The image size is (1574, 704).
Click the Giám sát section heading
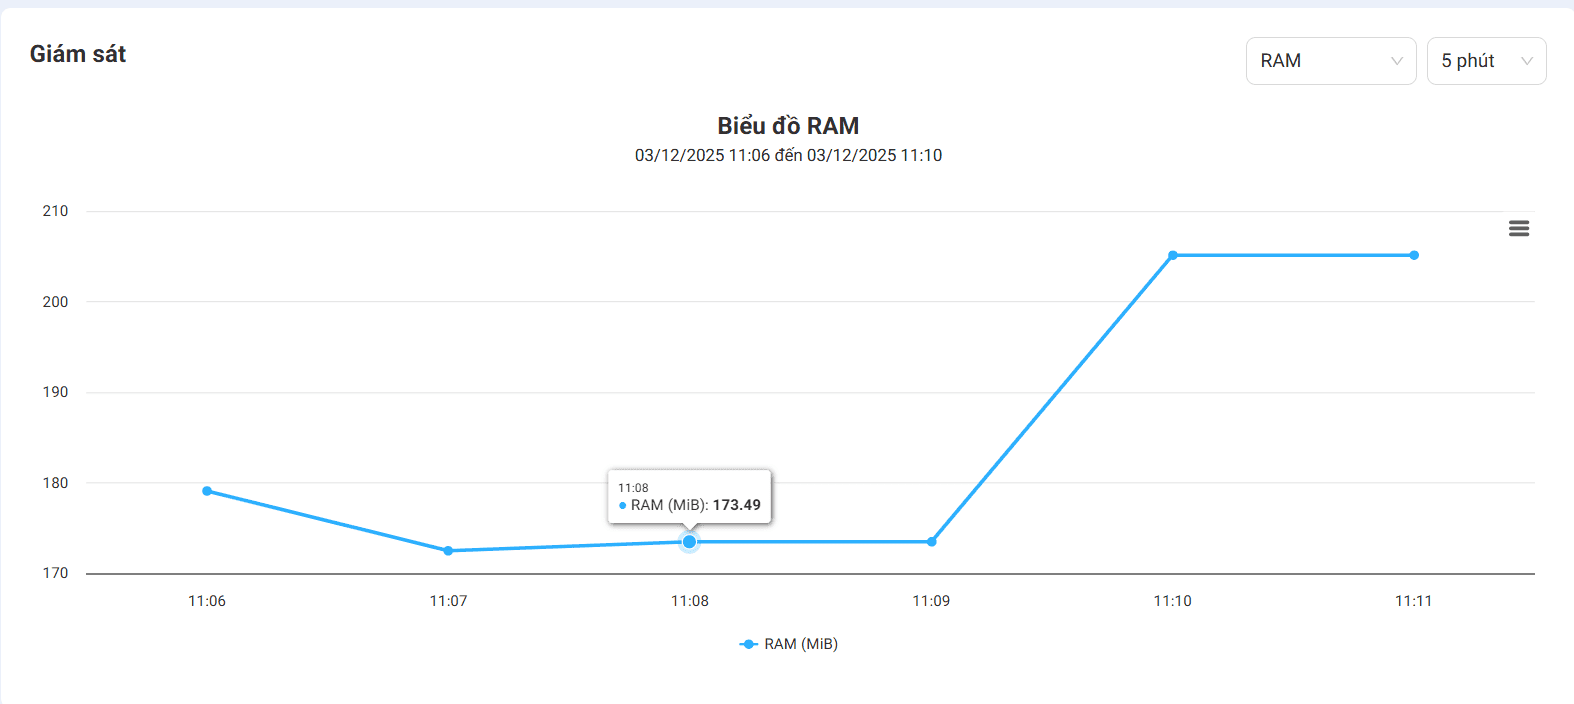(x=78, y=54)
